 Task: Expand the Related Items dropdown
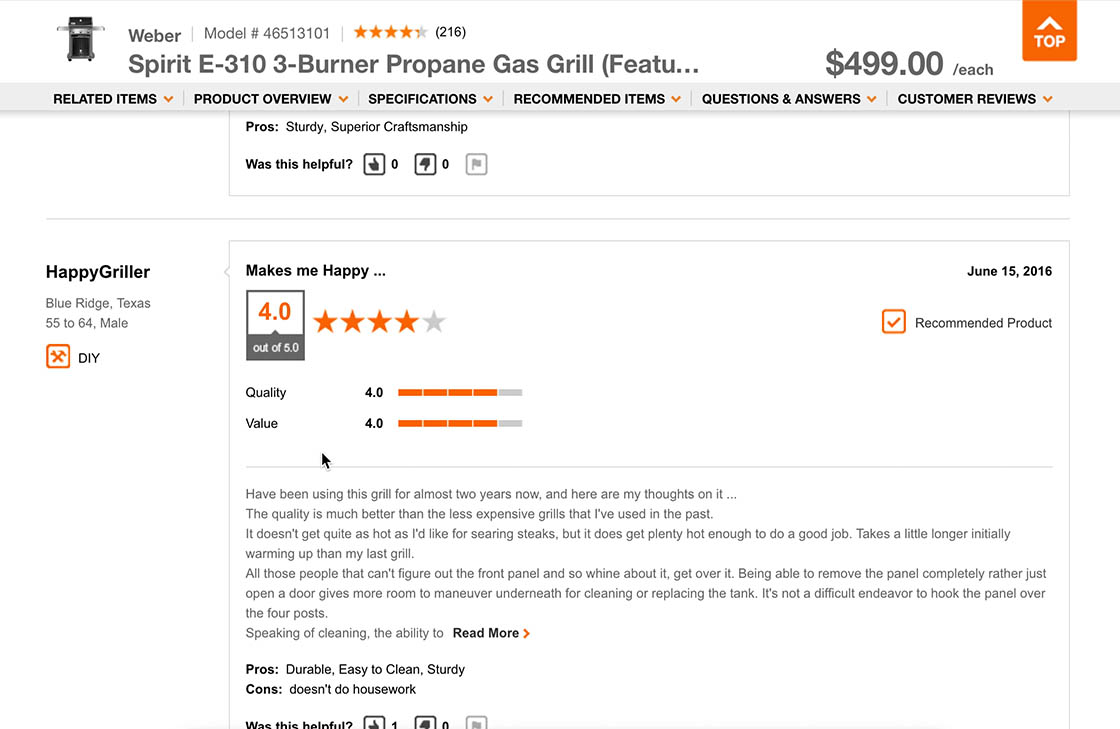pos(113,99)
